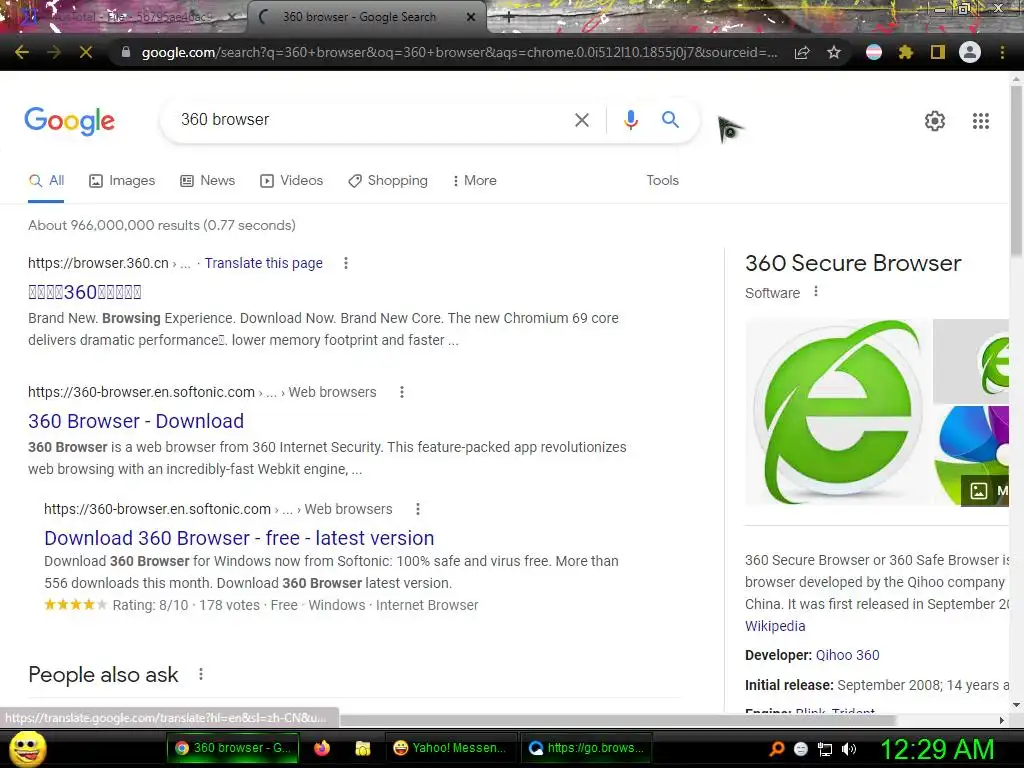Click the blue magnifier search button
The image size is (1024, 768).
(x=670, y=120)
